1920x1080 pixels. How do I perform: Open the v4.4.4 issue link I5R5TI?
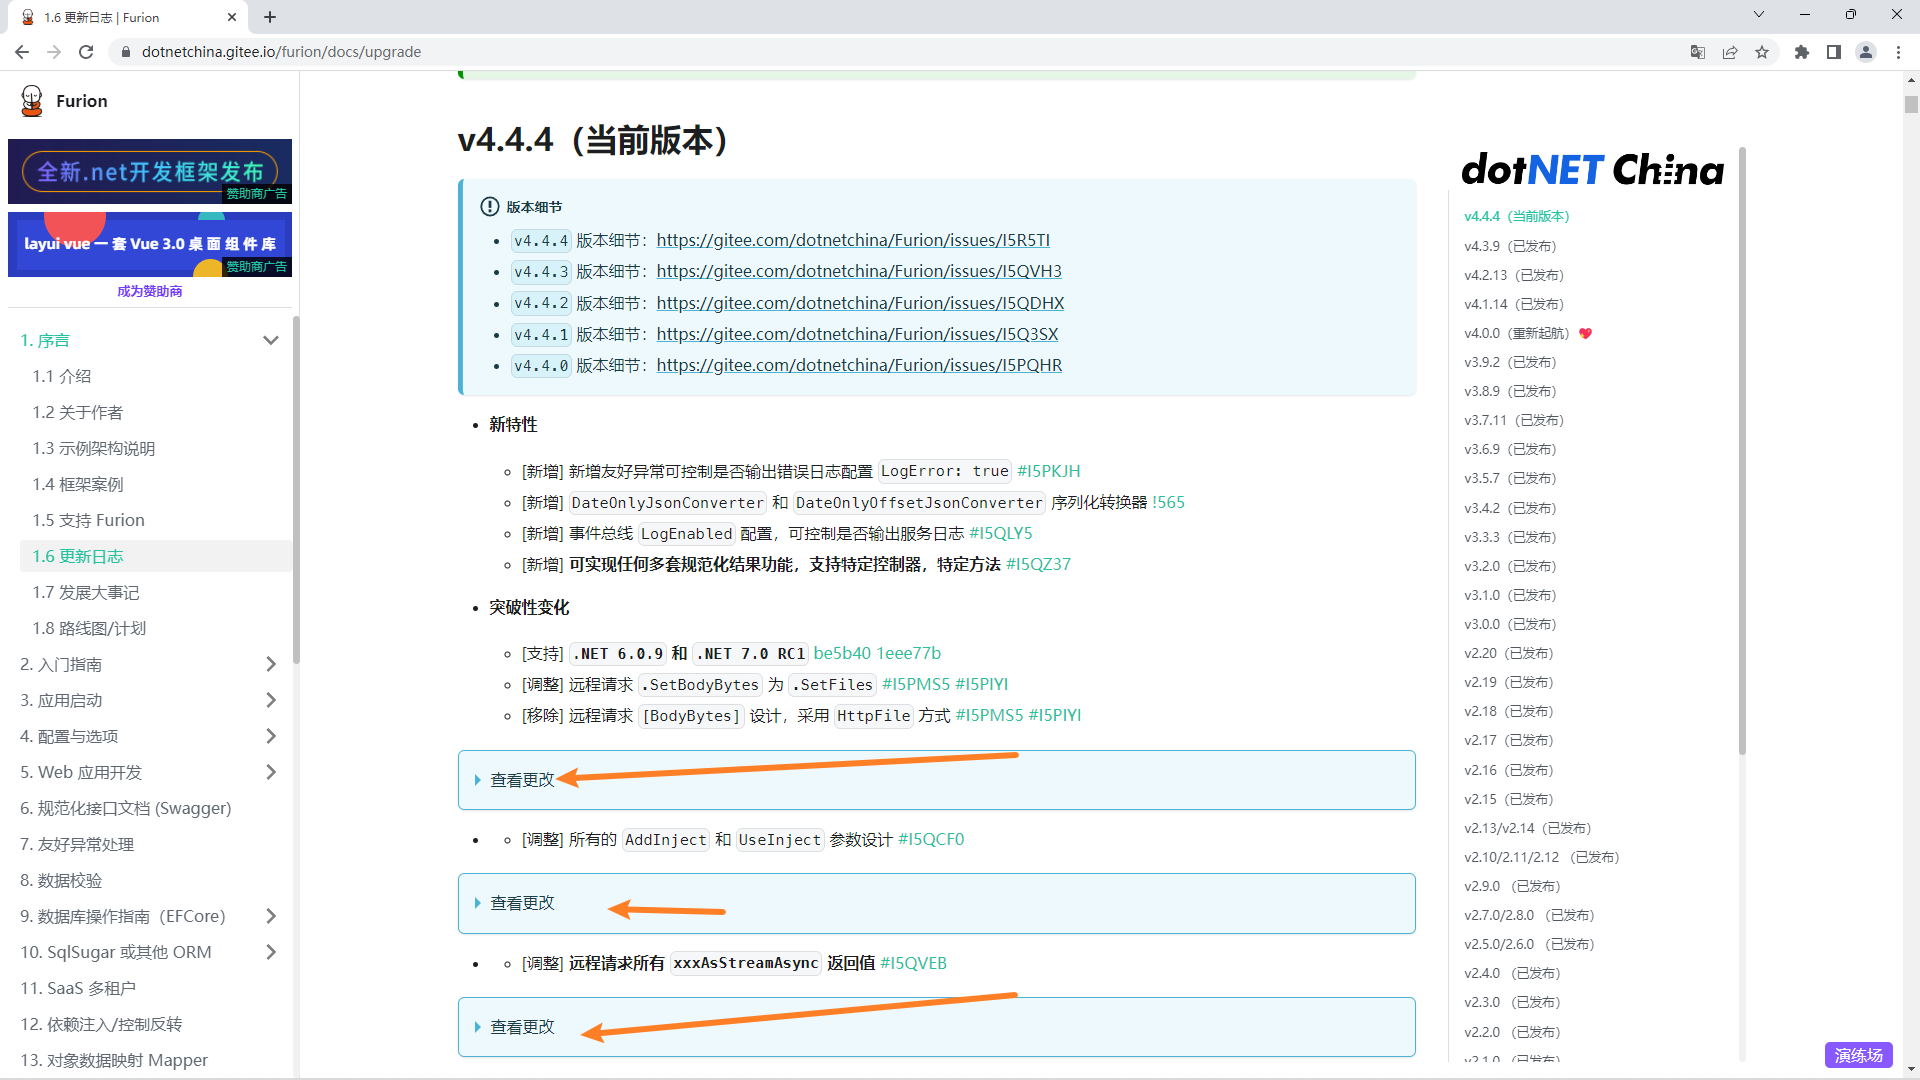coord(853,240)
